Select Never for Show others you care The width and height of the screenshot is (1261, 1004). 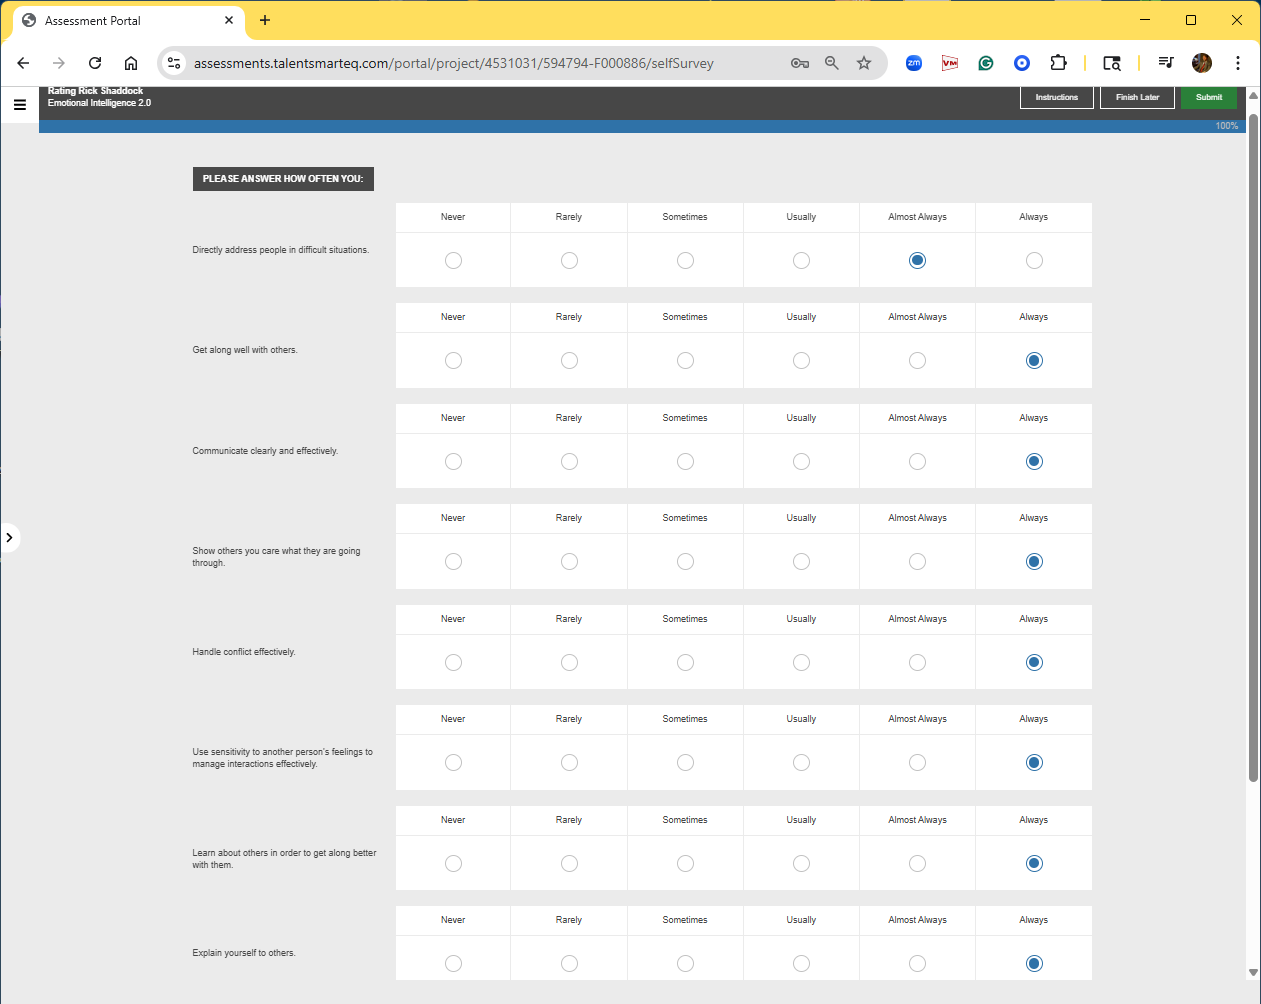click(453, 562)
